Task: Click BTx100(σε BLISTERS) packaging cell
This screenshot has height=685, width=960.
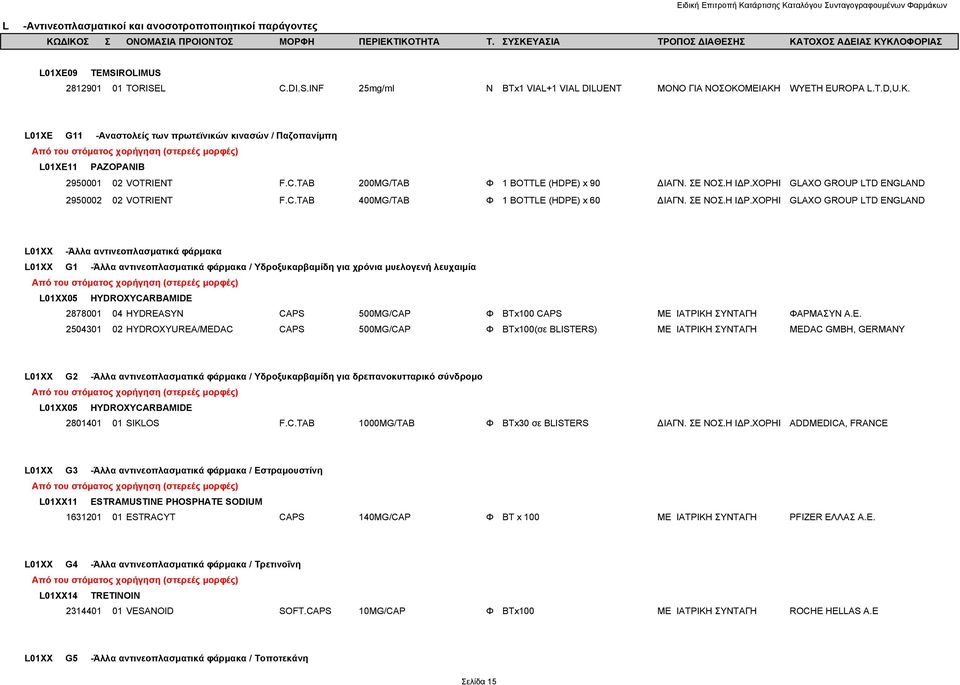Action: 549,329
